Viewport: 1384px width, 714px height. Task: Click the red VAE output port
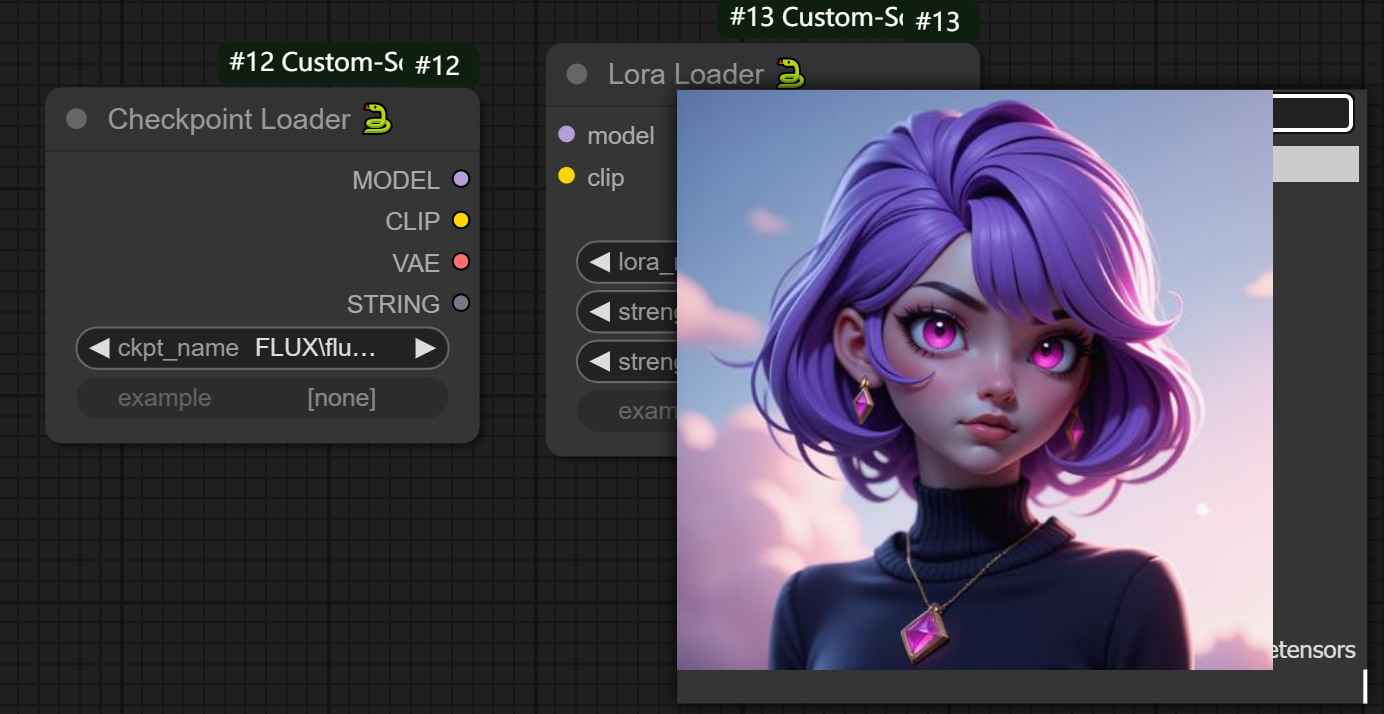click(460, 262)
